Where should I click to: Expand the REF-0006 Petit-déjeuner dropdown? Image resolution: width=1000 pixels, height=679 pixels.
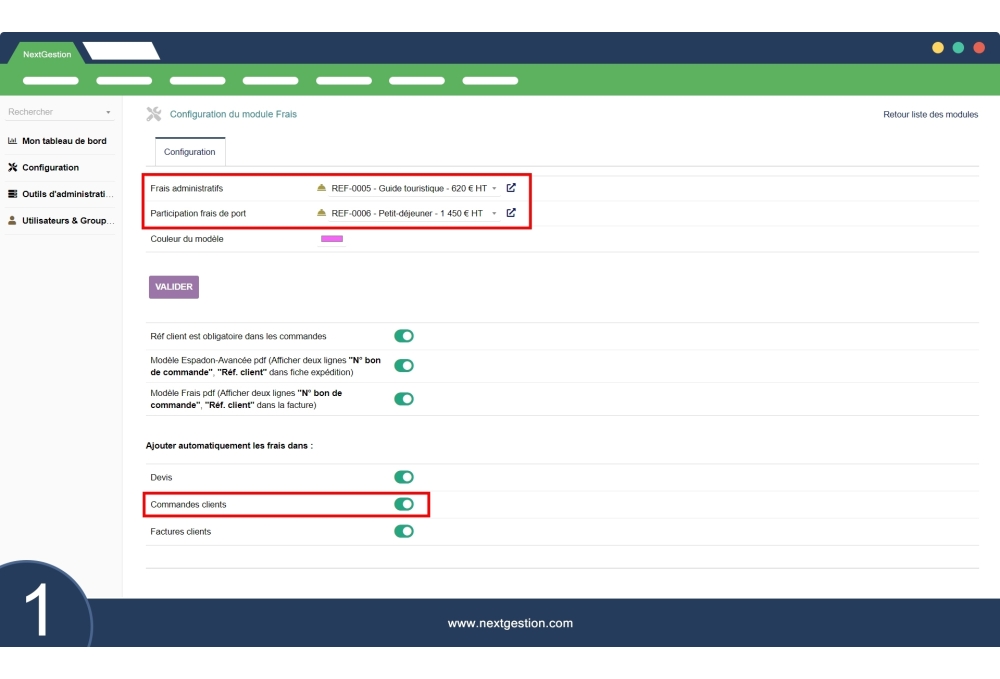pos(493,213)
